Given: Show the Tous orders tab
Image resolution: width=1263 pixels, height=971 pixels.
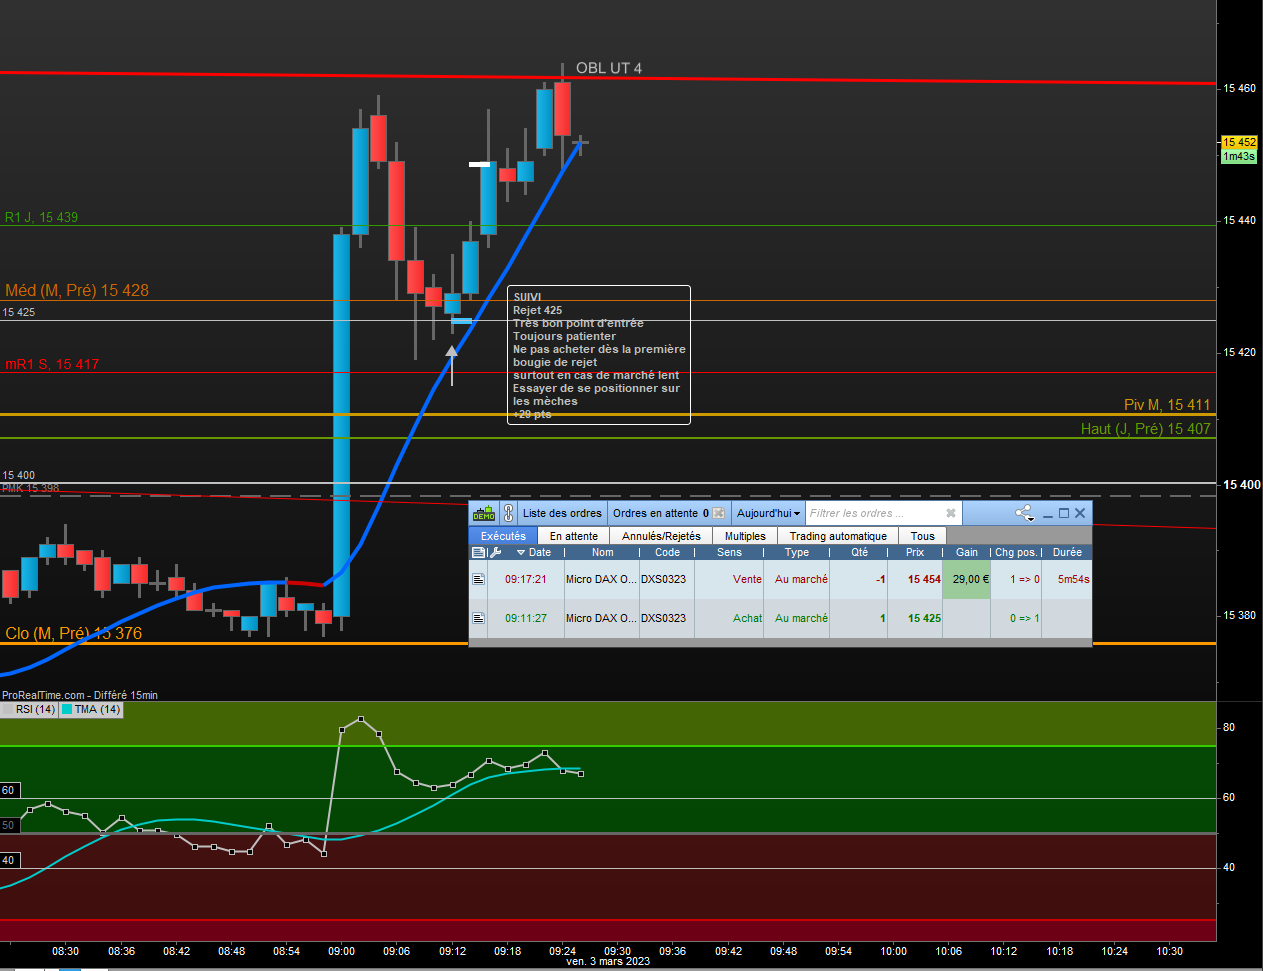Looking at the screenshot, I should click(923, 536).
